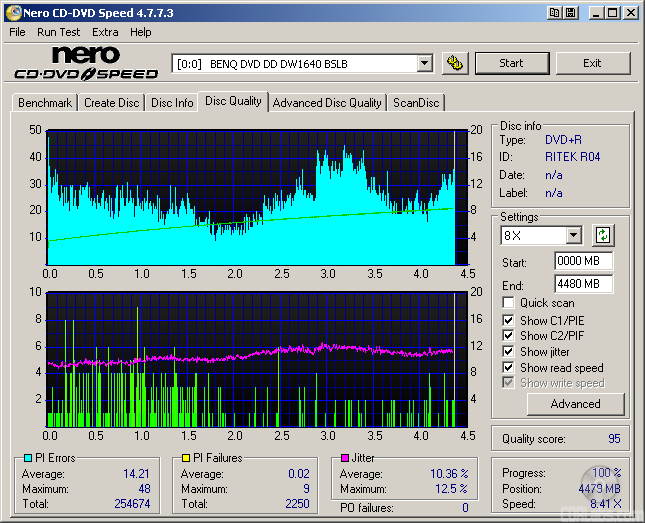Open the Run Test menu
Screen dimensions: 645x523
point(59,32)
